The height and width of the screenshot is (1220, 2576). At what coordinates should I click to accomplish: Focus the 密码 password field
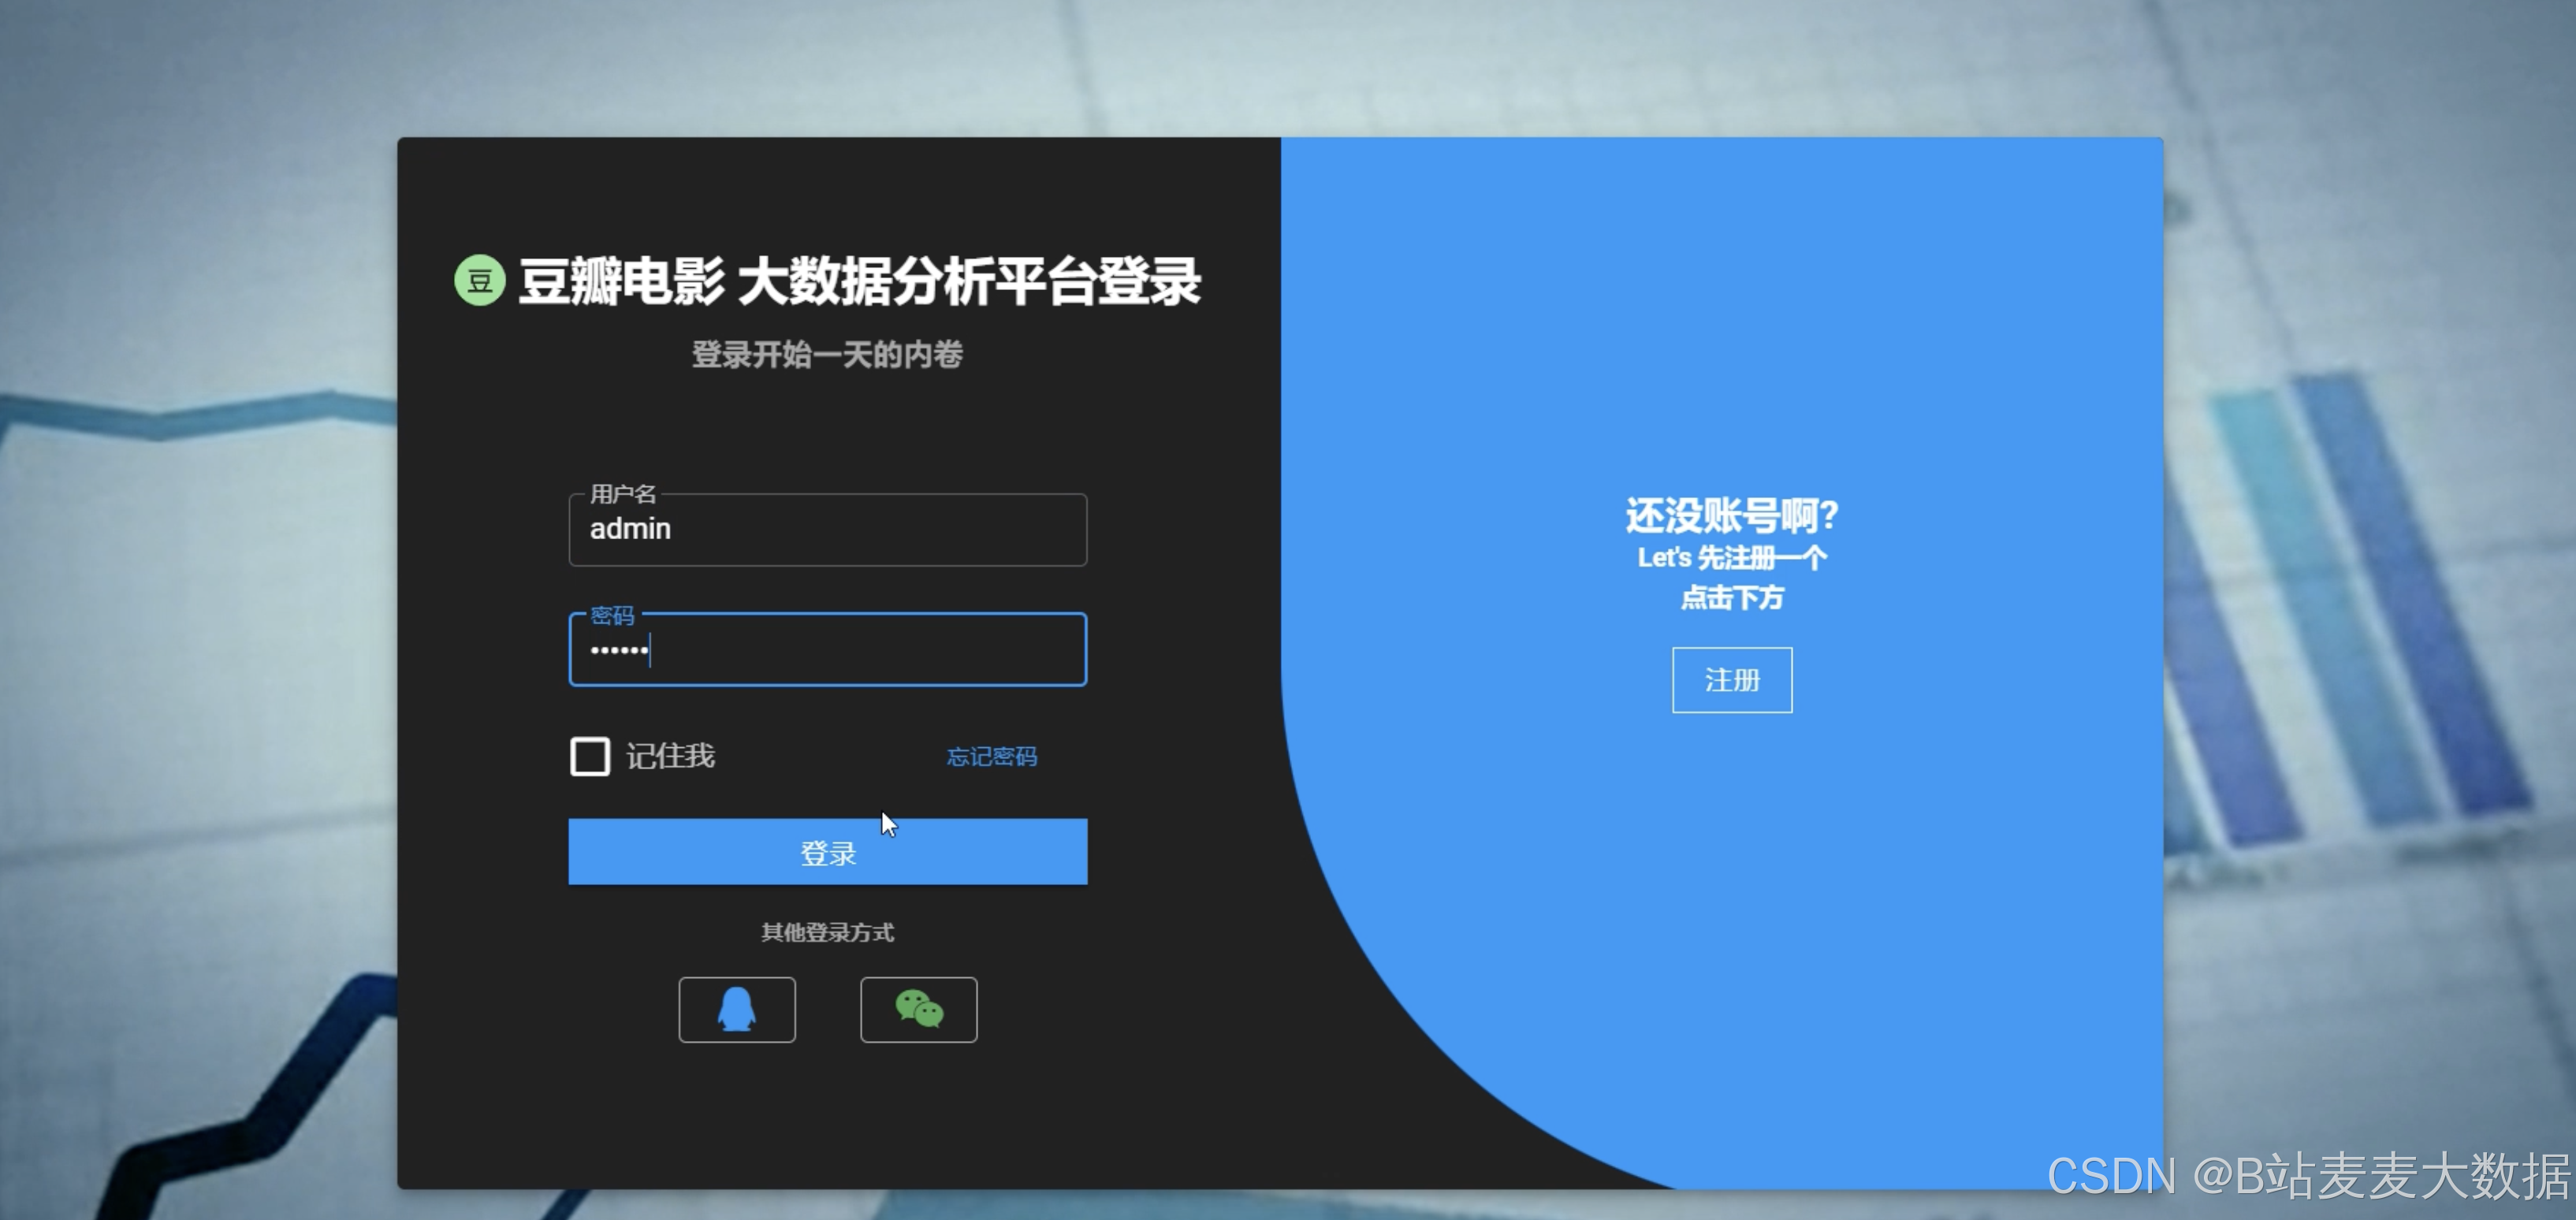point(828,650)
